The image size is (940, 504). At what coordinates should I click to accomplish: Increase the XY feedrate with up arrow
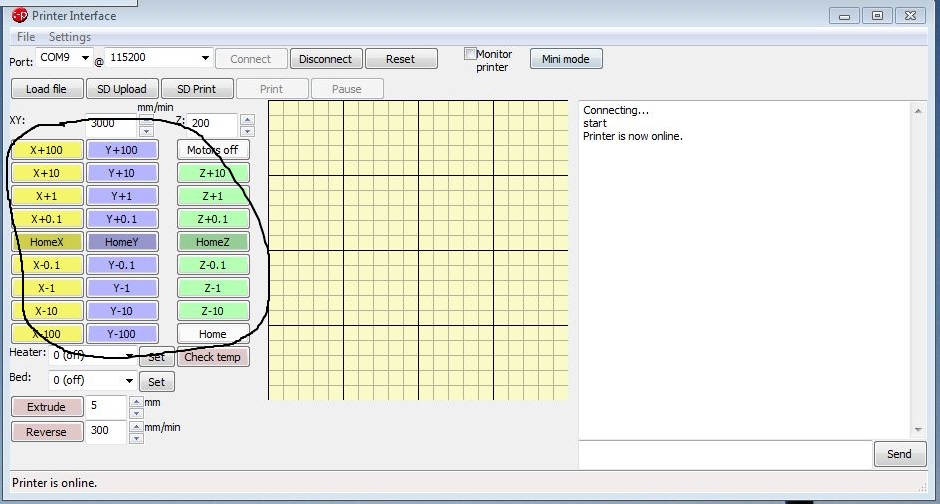click(x=147, y=119)
